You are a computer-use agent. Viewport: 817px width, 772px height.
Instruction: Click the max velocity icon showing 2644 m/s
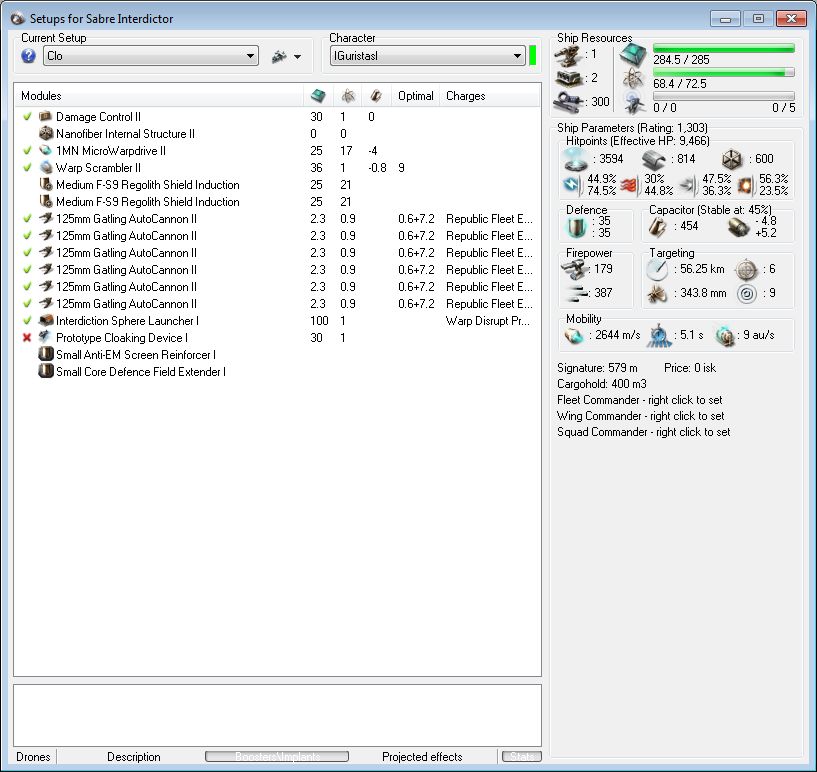(x=574, y=336)
